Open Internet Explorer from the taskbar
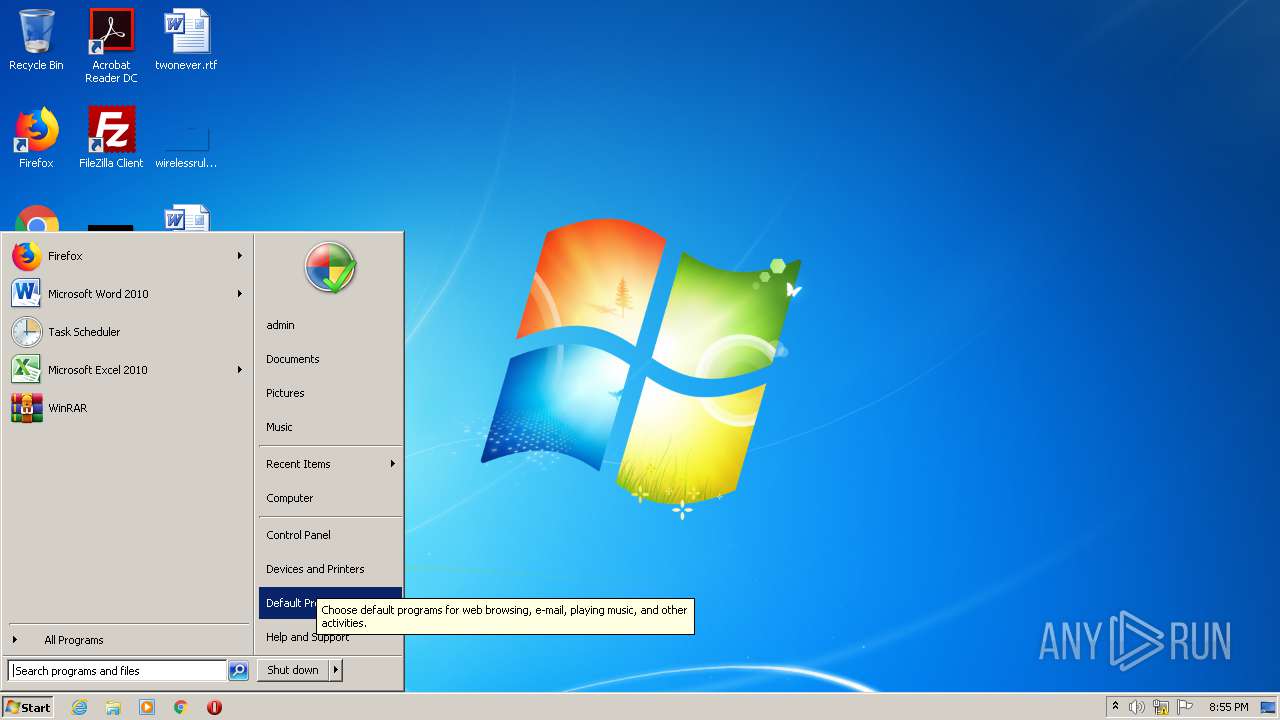 click(79, 707)
